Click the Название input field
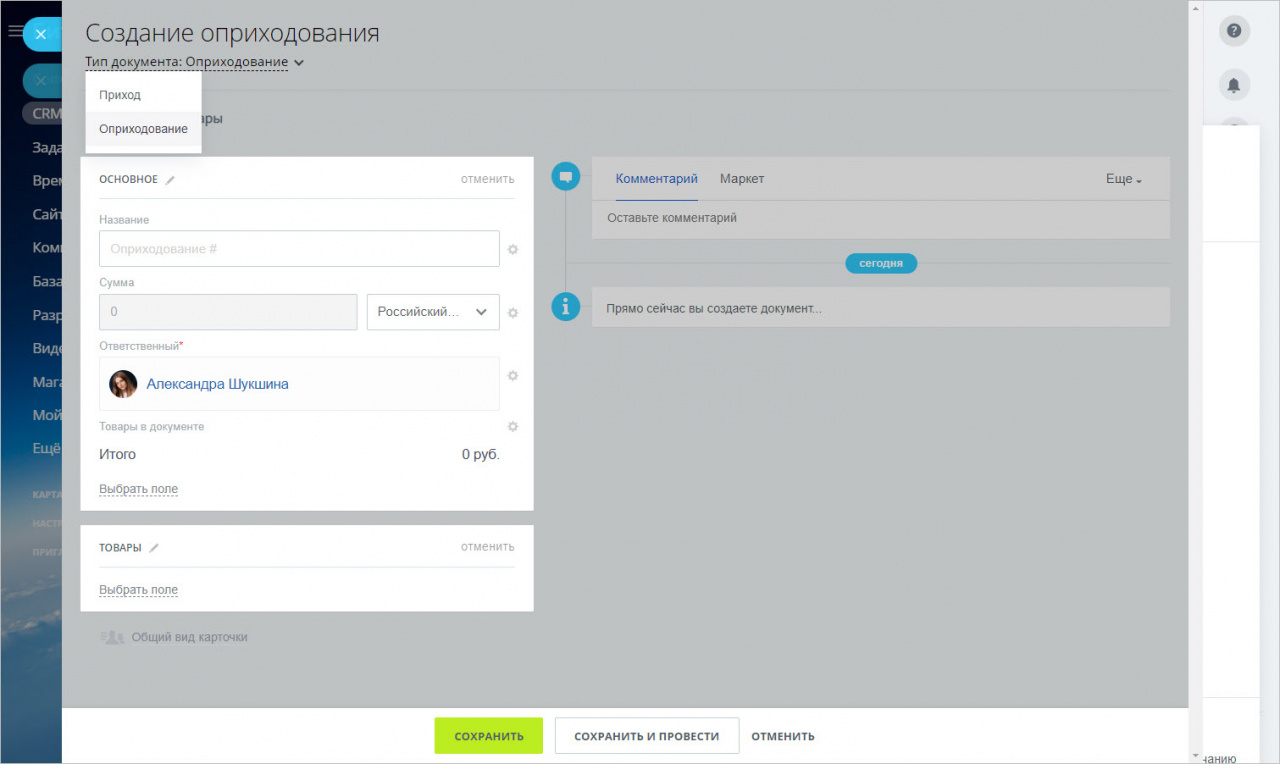The height and width of the screenshot is (764, 1280). point(299,249)
